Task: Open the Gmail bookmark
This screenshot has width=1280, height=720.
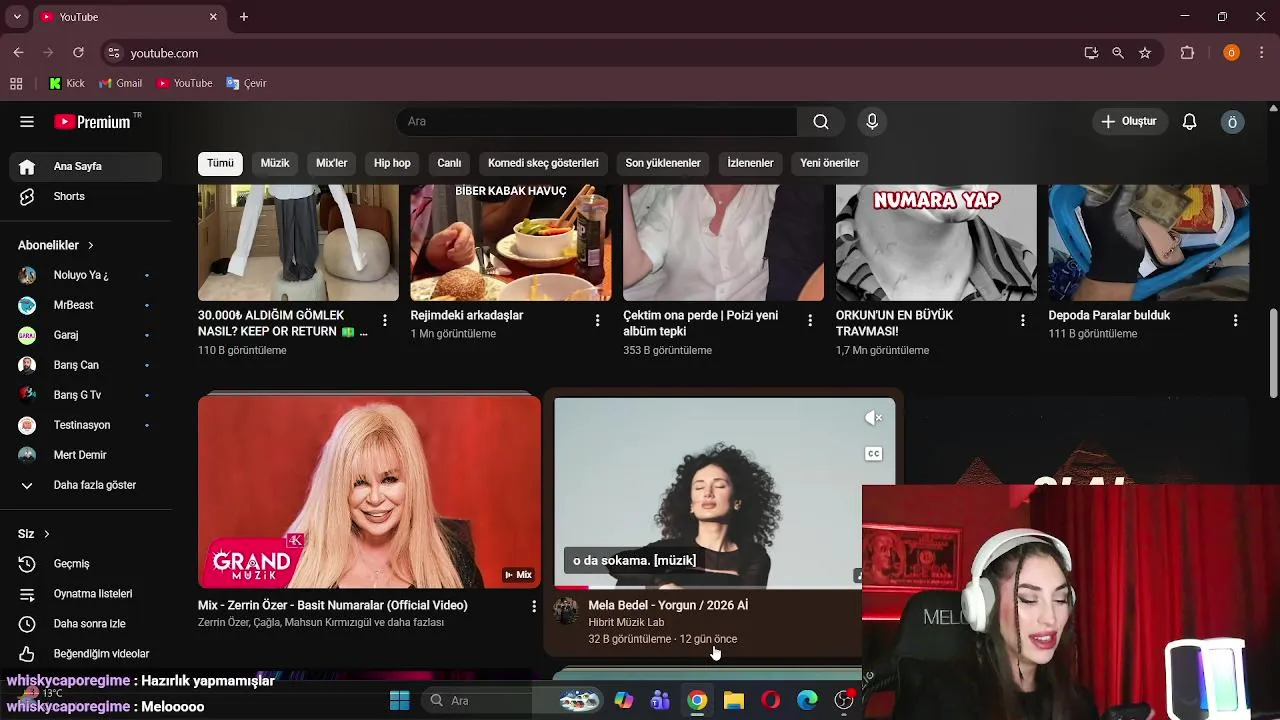Action: coord(121,83)
